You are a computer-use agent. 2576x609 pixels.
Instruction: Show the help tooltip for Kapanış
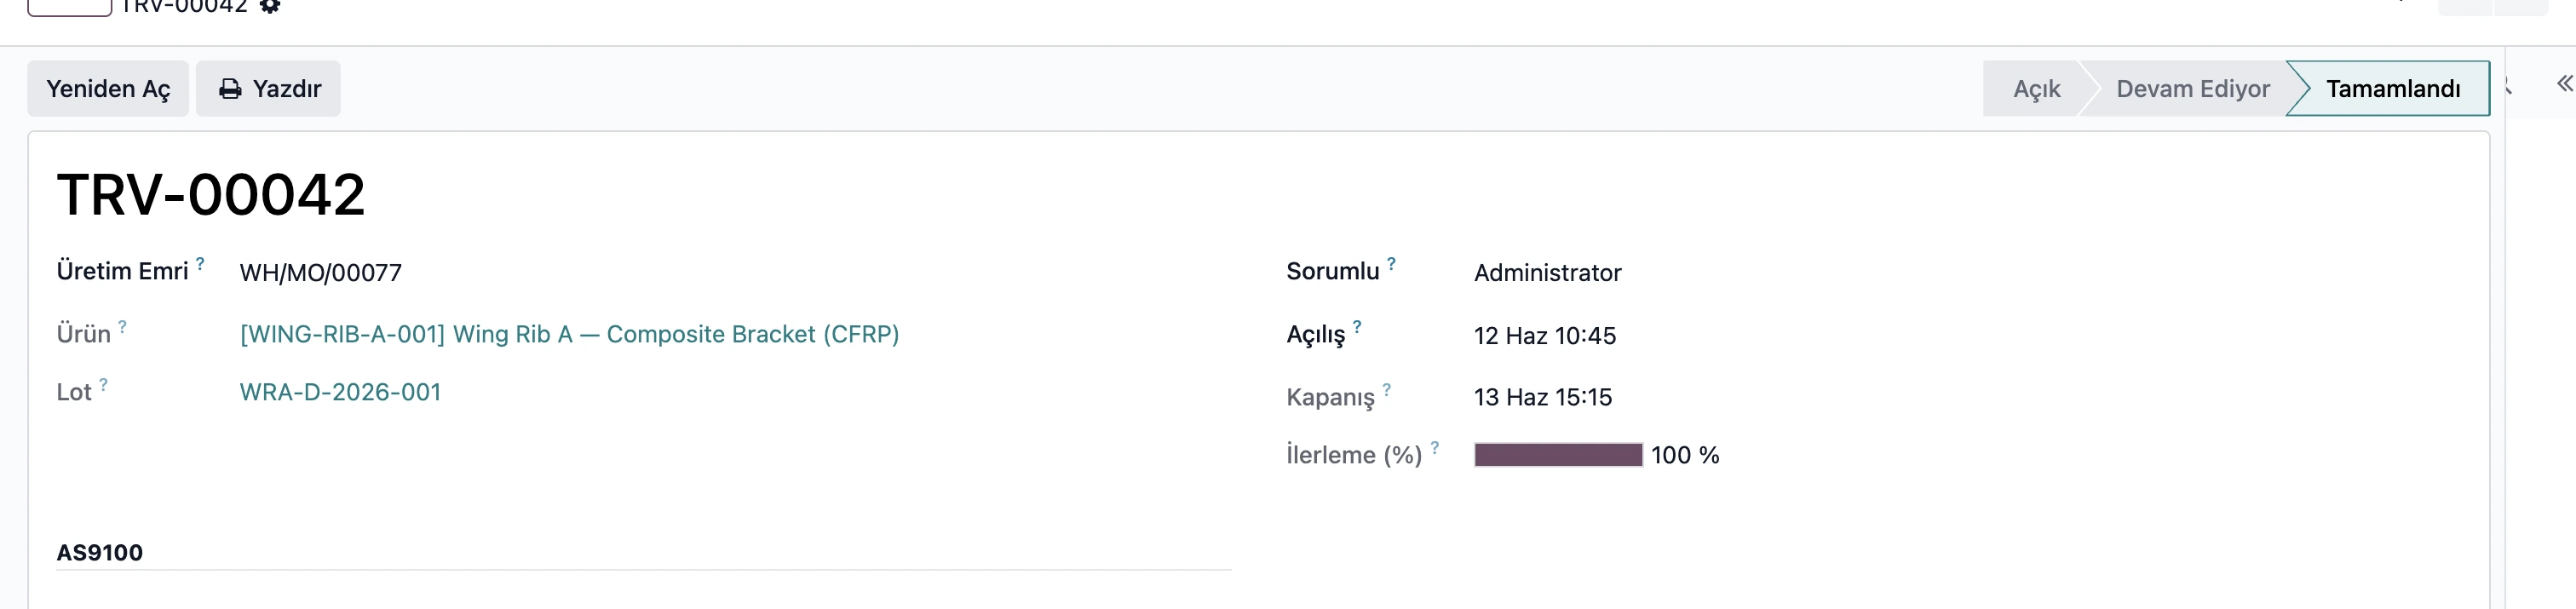(x=1386, y=390)
